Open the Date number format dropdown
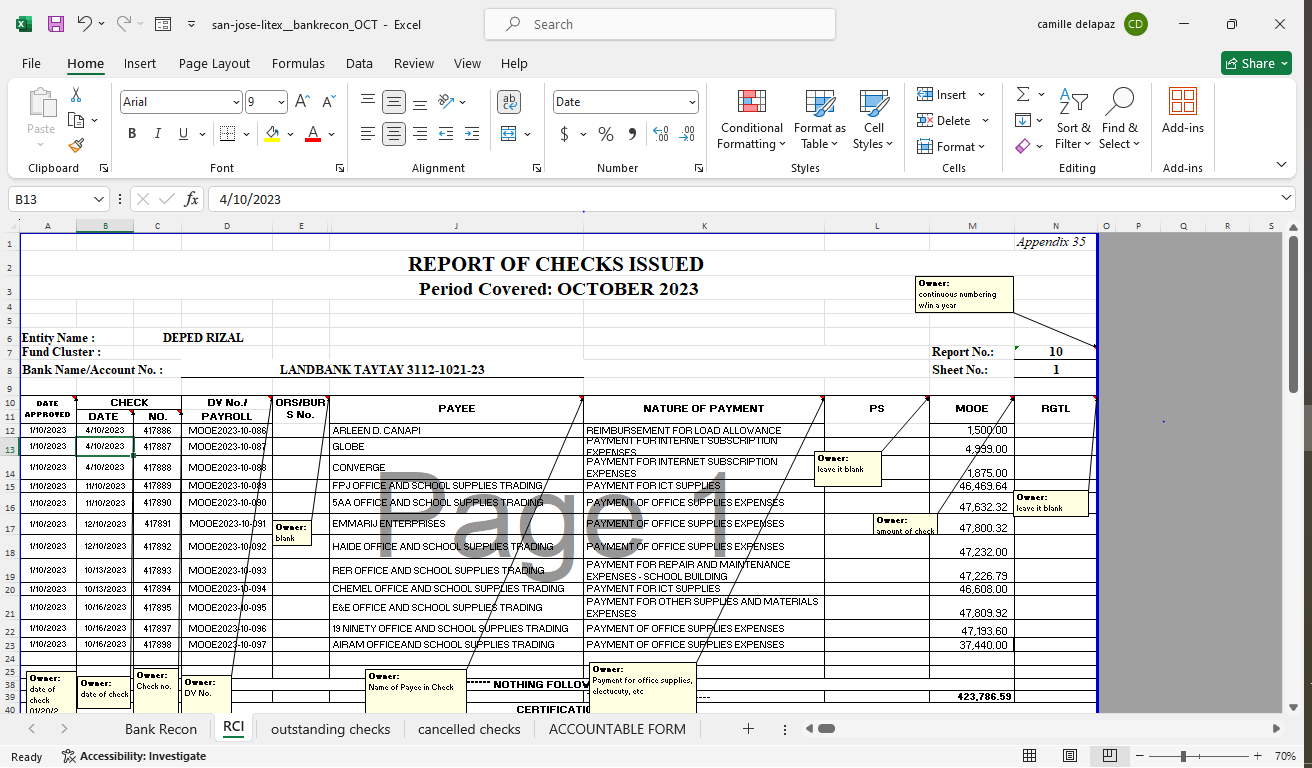The height and width of the screenshot is (768, 1312). click(692, 102)
